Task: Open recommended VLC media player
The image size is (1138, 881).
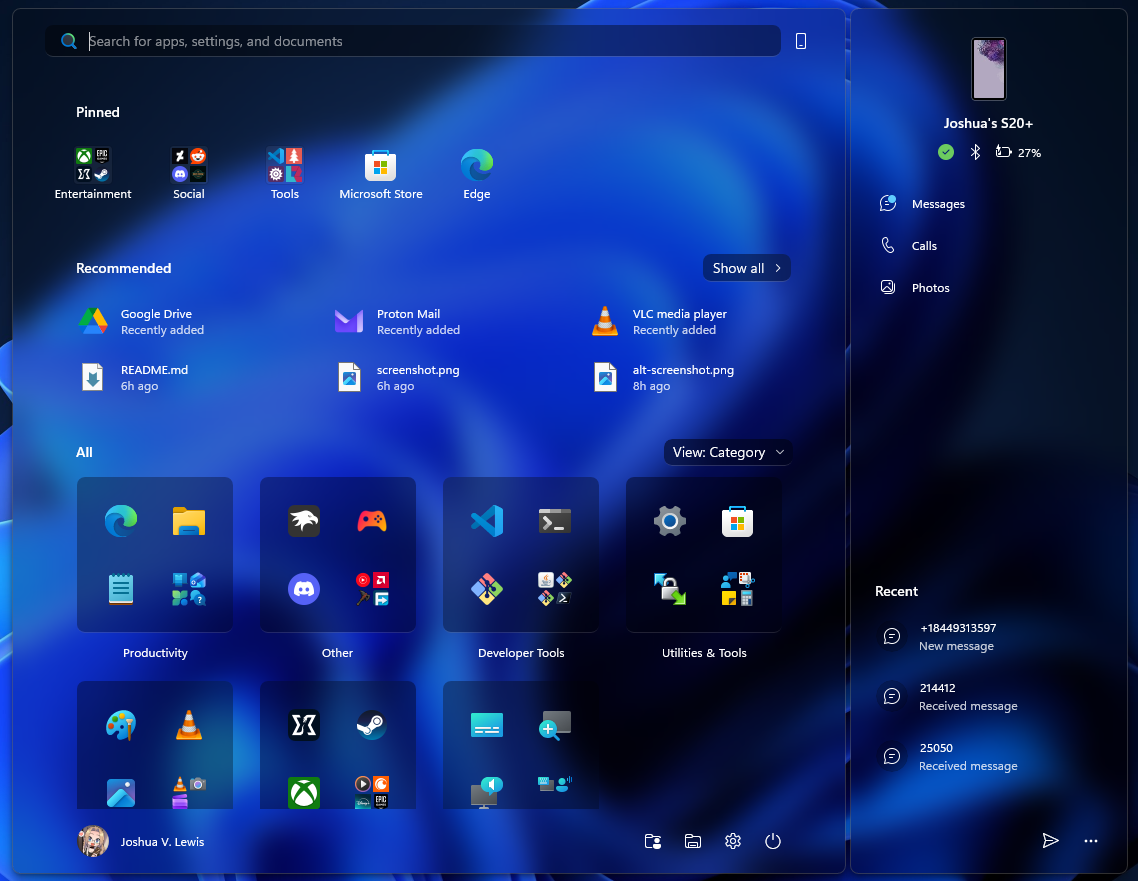Action: click(x=660, y=321)
